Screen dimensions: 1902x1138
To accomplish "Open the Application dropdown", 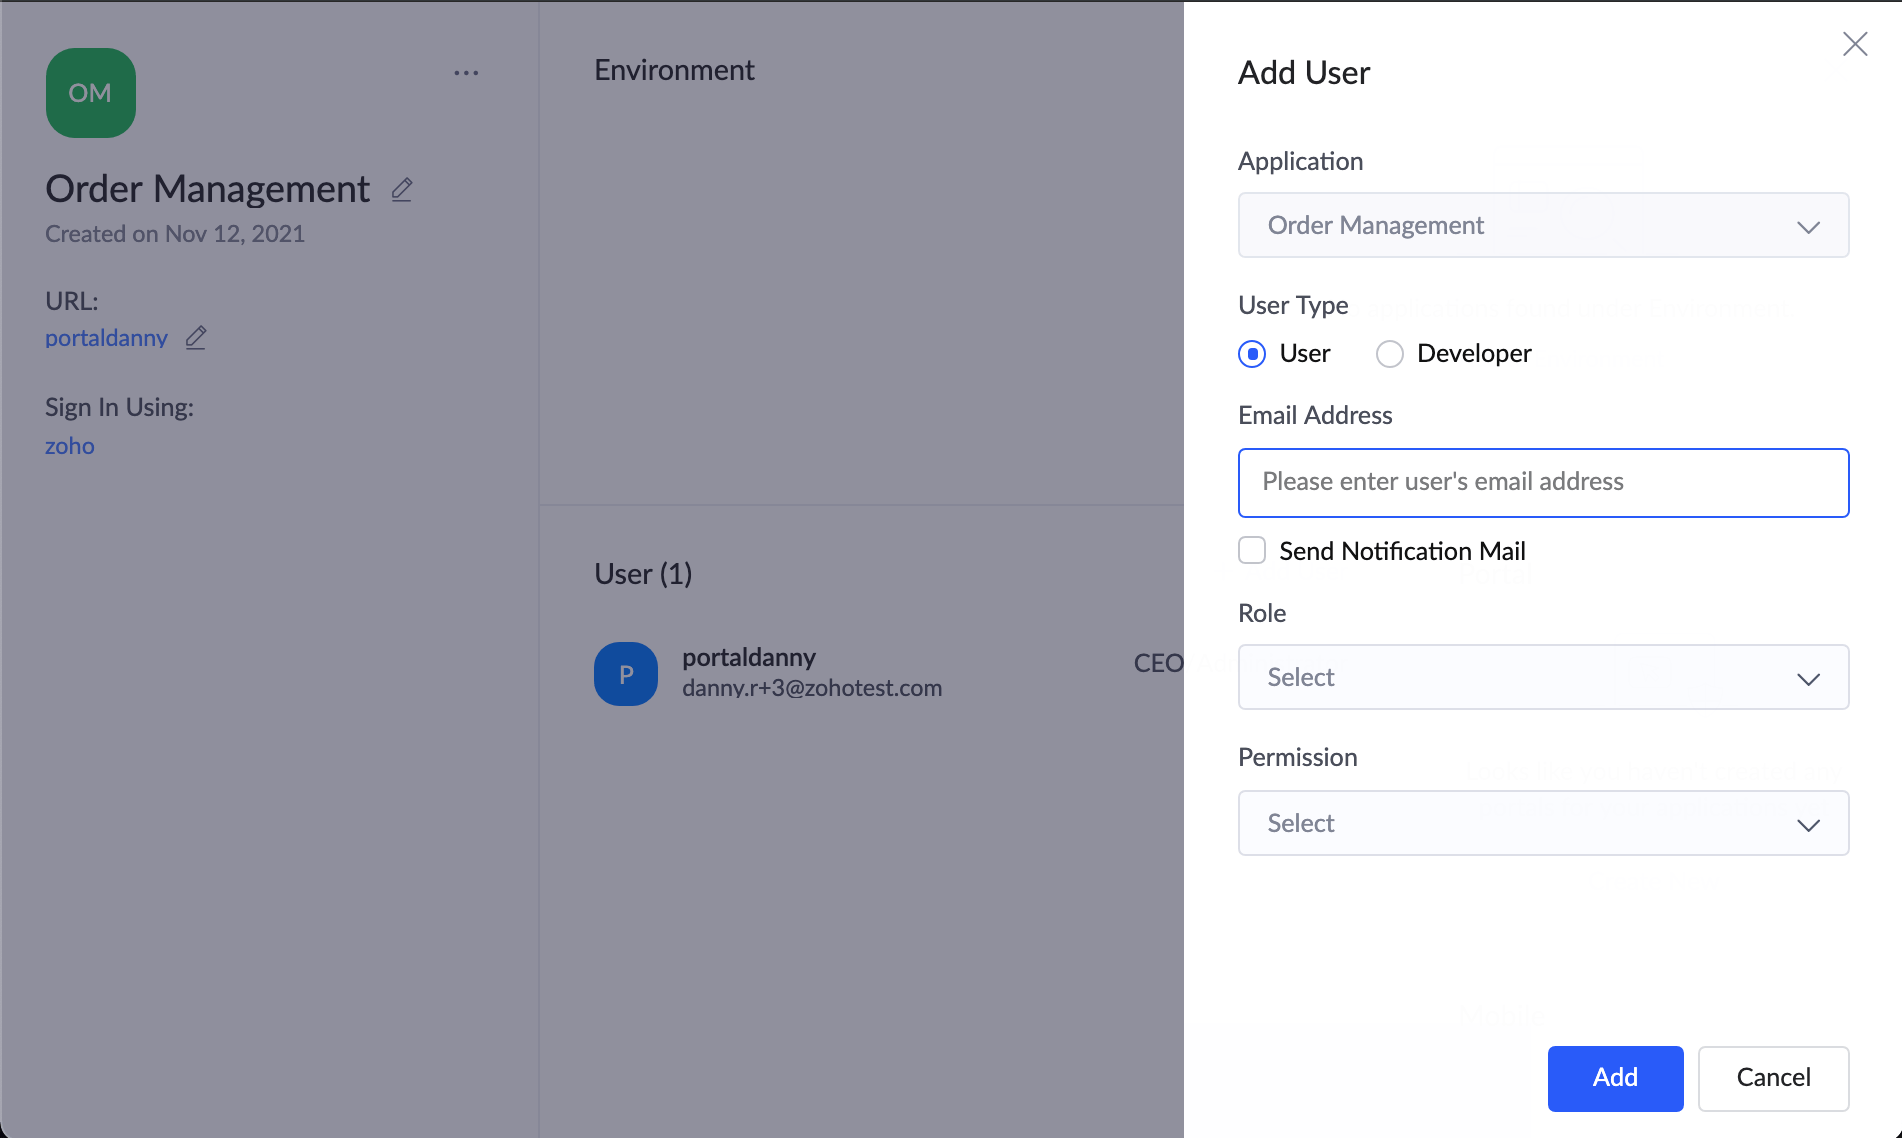I will [x=1544, y=225].
